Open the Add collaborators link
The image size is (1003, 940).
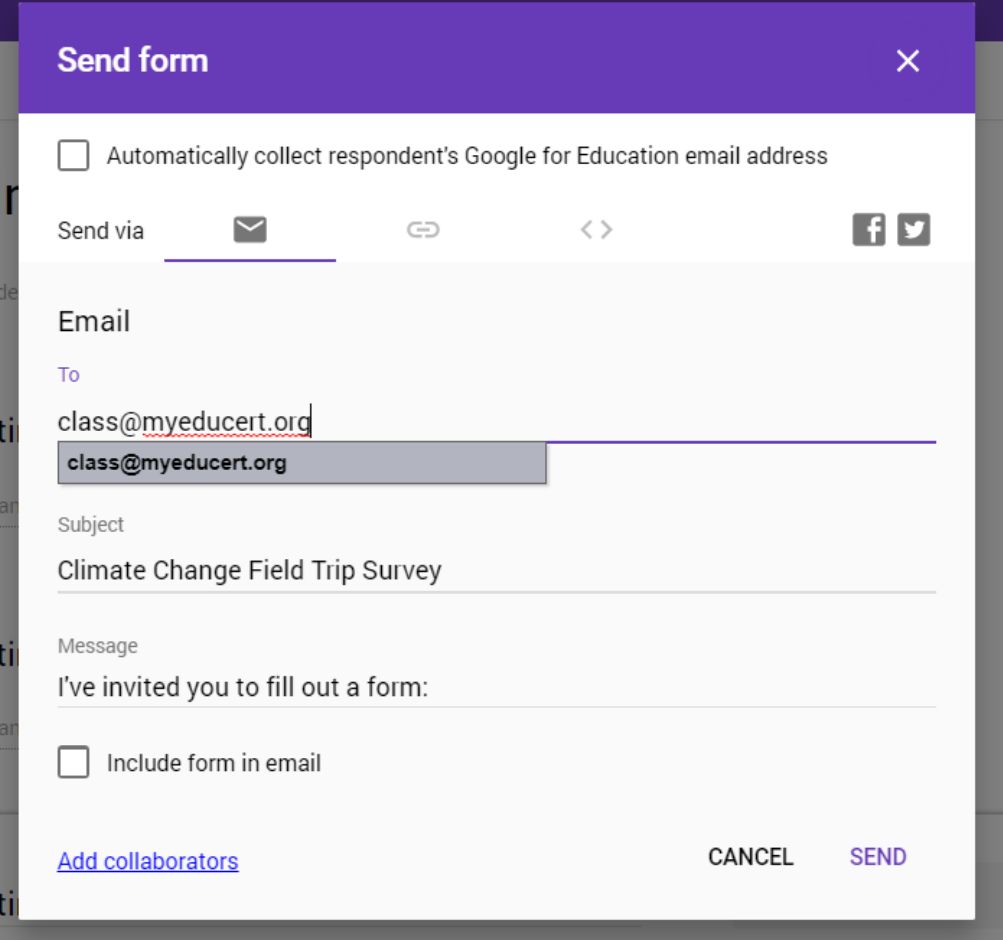[x=148, y=861]
